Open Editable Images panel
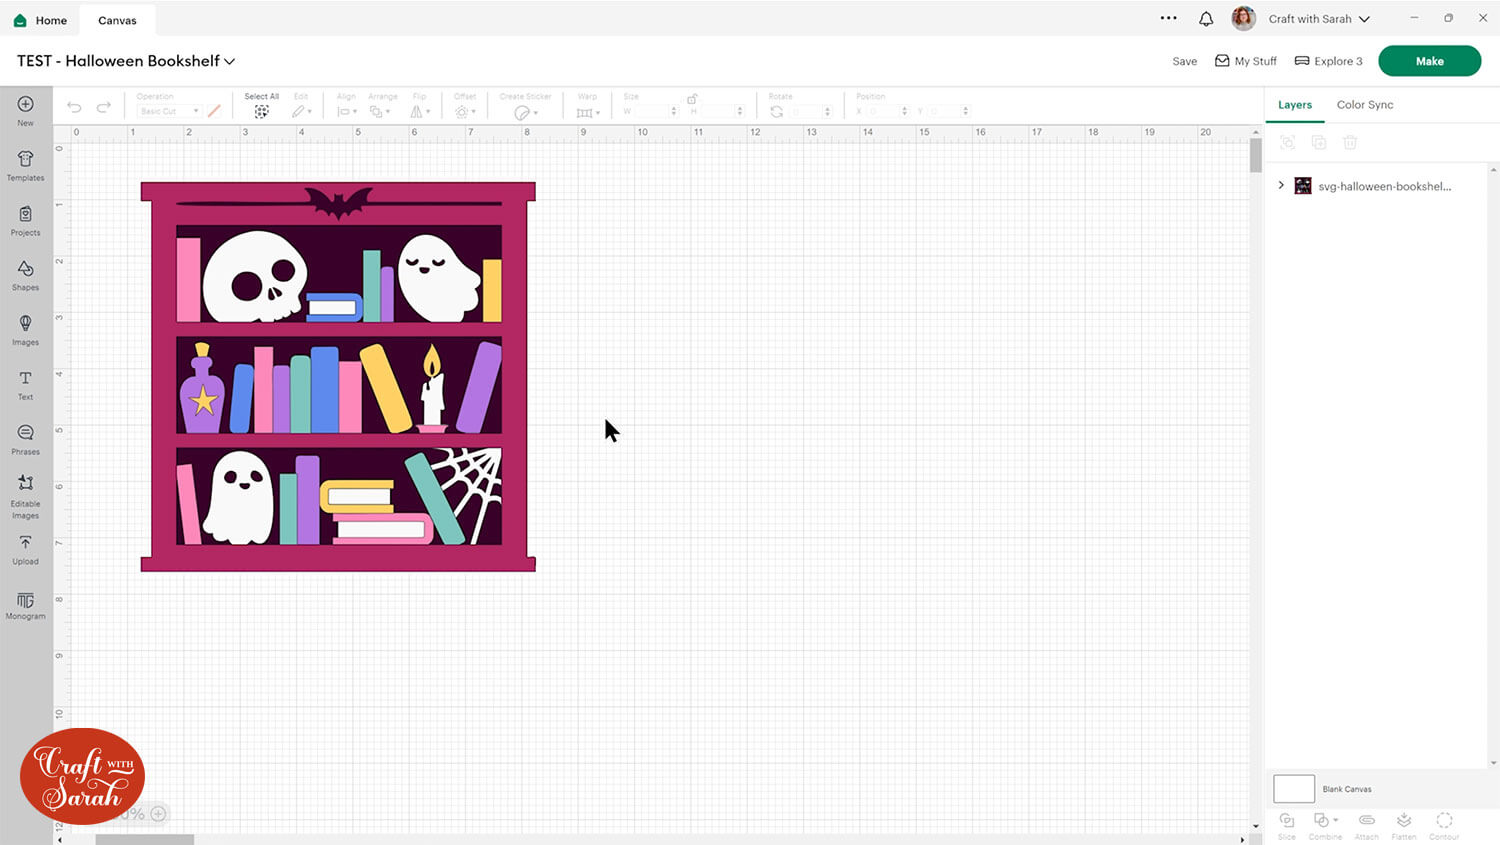Image resolution: width=1500 pixels, height=845 pixels. point(25,493)
